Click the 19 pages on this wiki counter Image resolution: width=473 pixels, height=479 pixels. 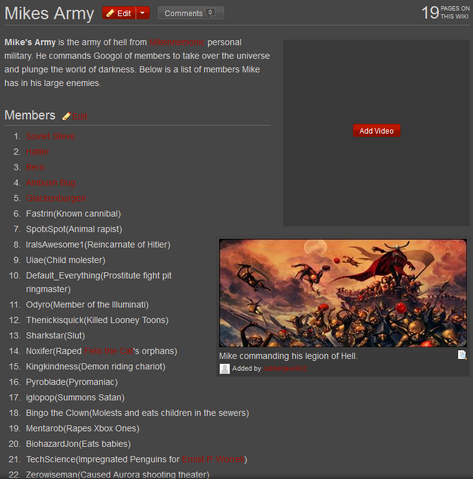(445, 13)
